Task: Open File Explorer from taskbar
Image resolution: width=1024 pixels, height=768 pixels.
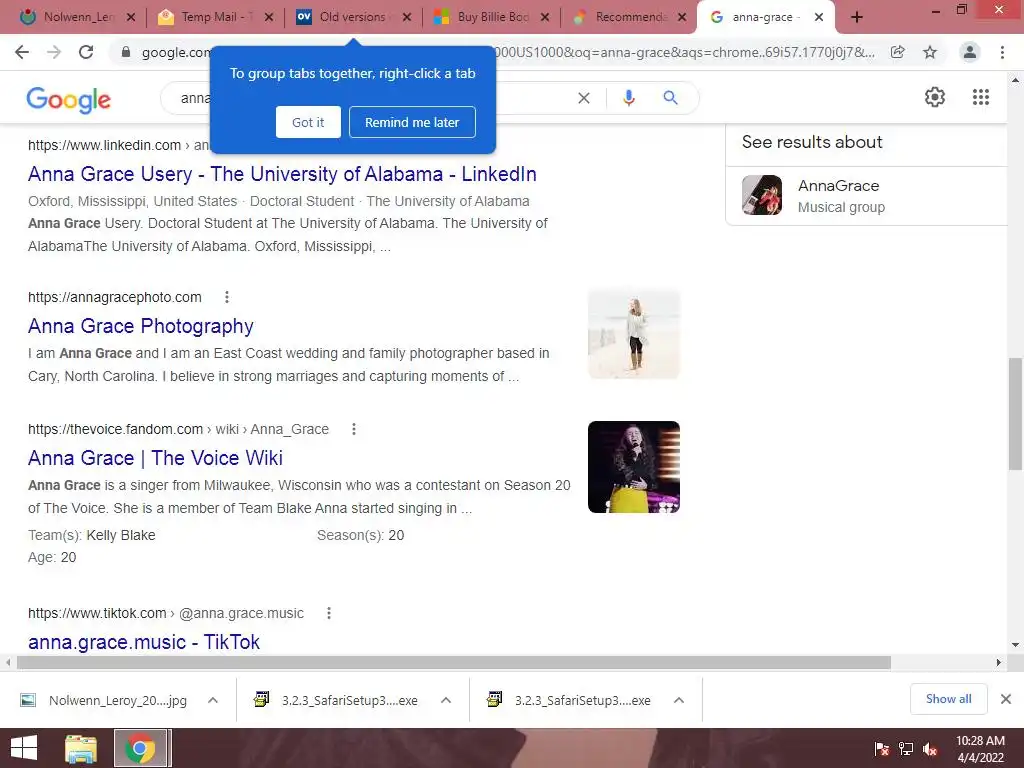Action: [80, 748]
